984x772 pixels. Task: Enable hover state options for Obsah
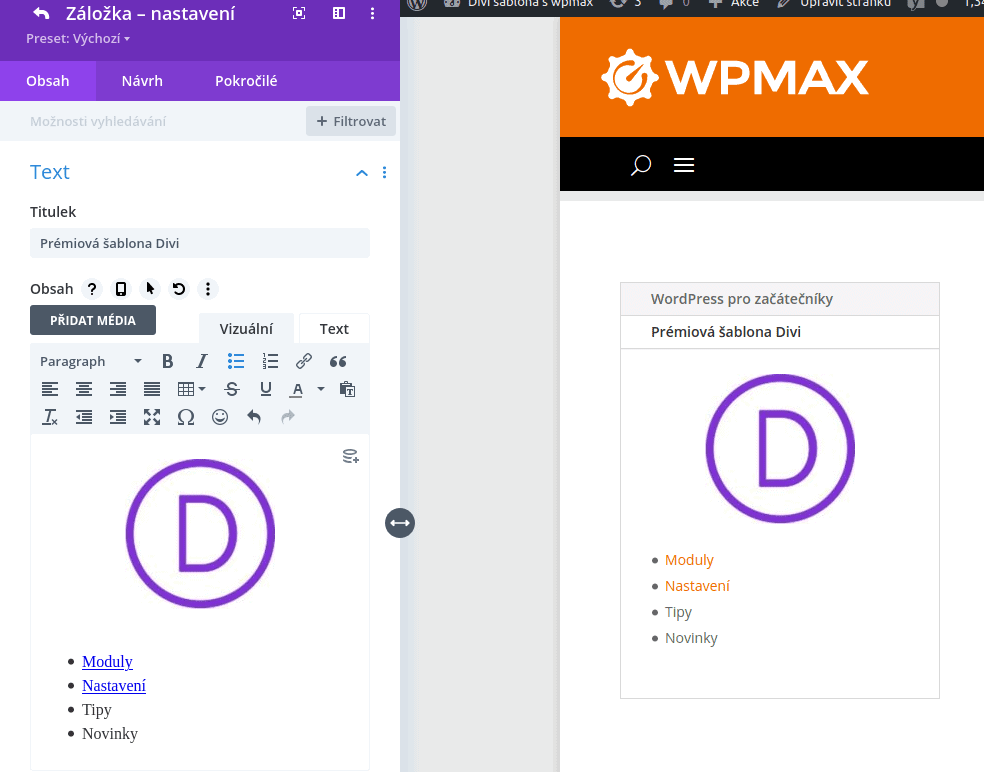tap(150, 289)
